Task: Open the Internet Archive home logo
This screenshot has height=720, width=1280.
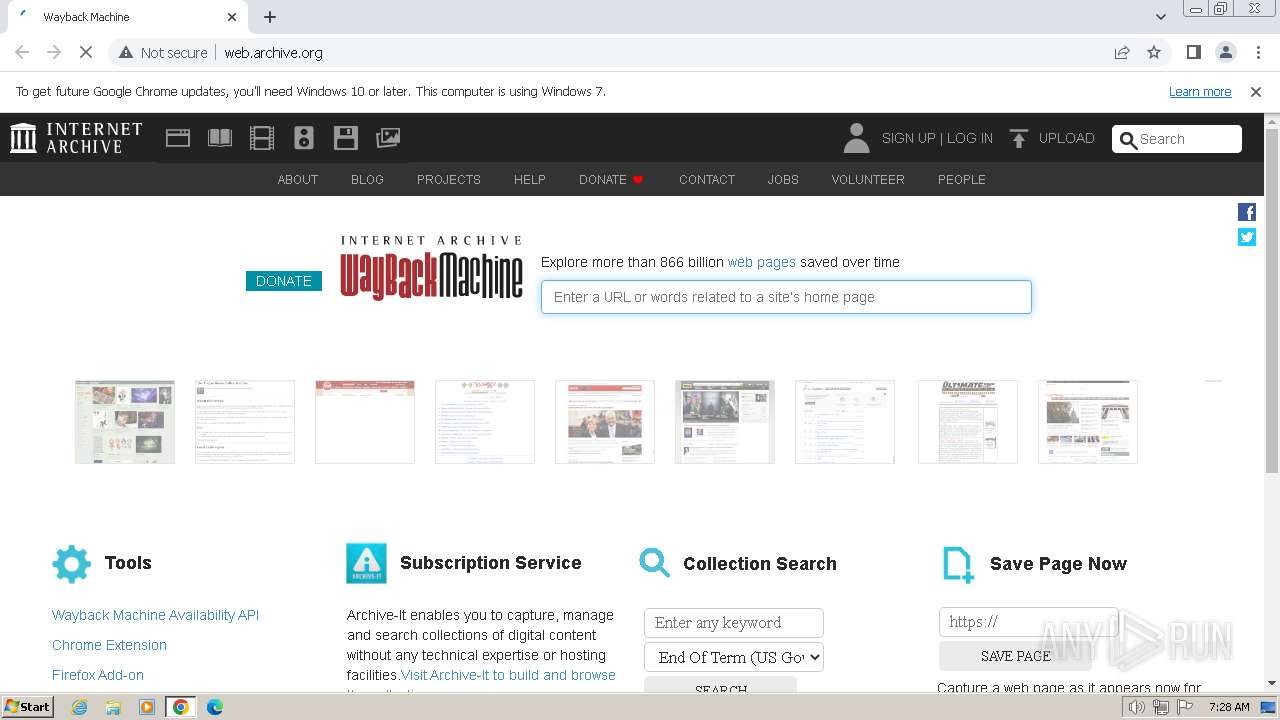Action: tap(77, 138)
